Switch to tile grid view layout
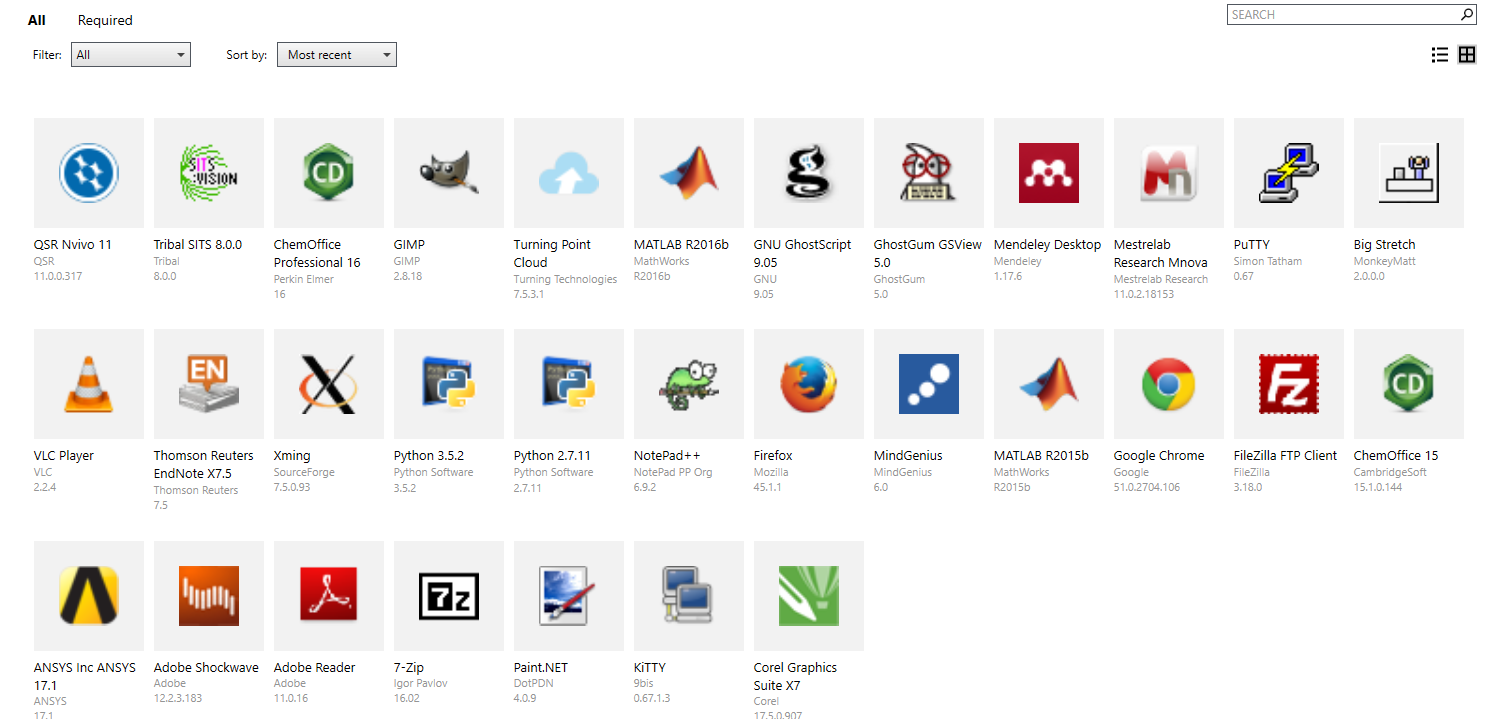Viewport: 1497px width, 719px height. pos(1467,55)
